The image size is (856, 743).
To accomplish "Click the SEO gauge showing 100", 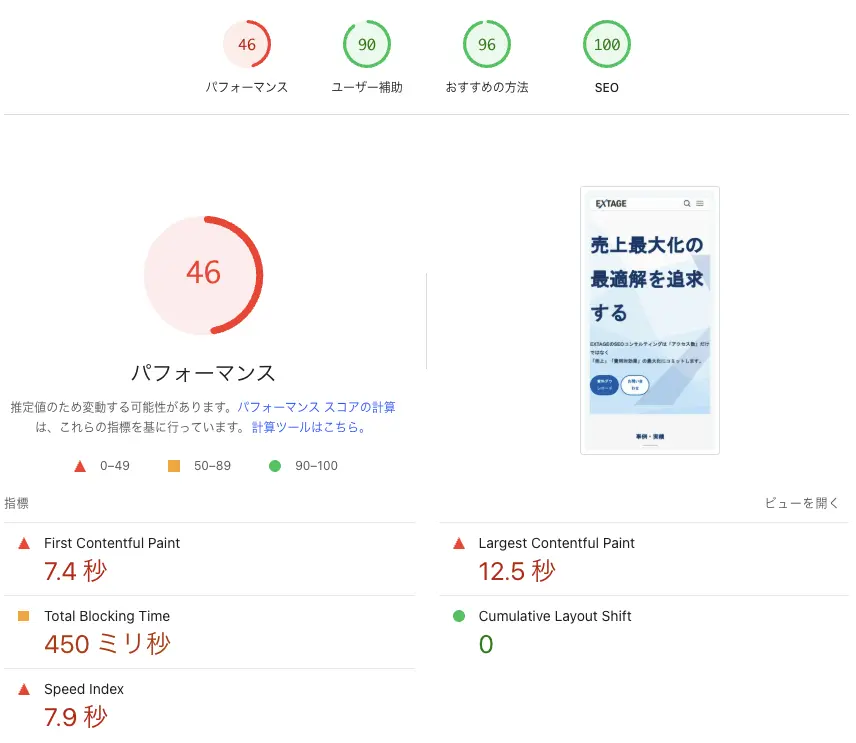I will click(607, 44).
